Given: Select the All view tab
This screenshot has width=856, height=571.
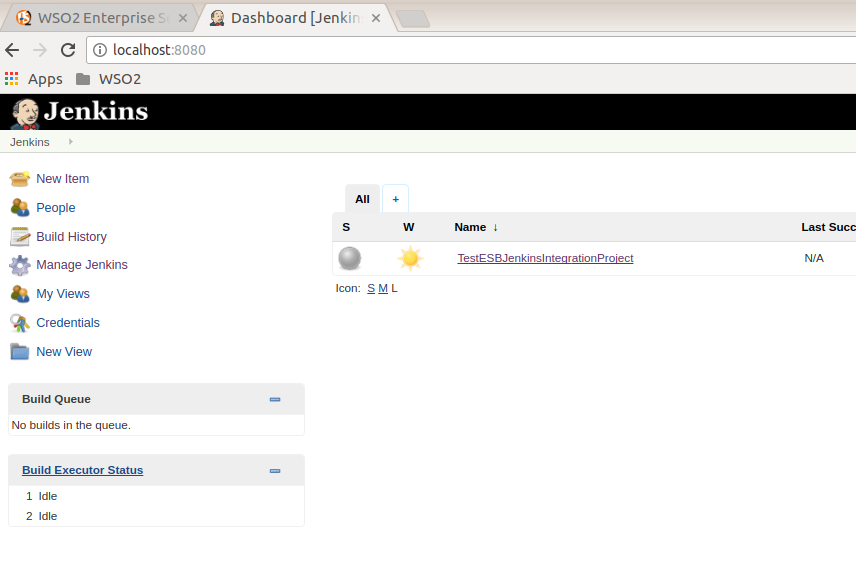Looking at the screenshot, I should click(x=362, y=199).
